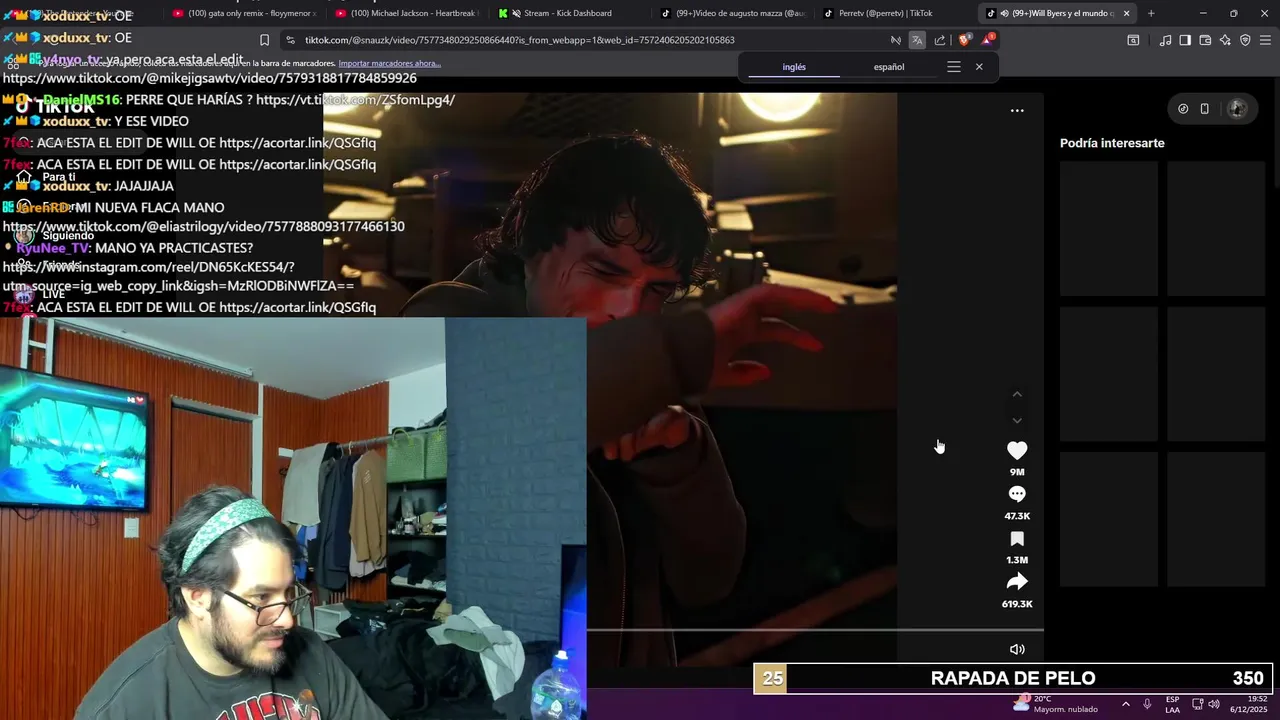This screenshot has width=1280, height=720.
Task: Click the taskbar microphone icon
Action: pos(1147,704)
